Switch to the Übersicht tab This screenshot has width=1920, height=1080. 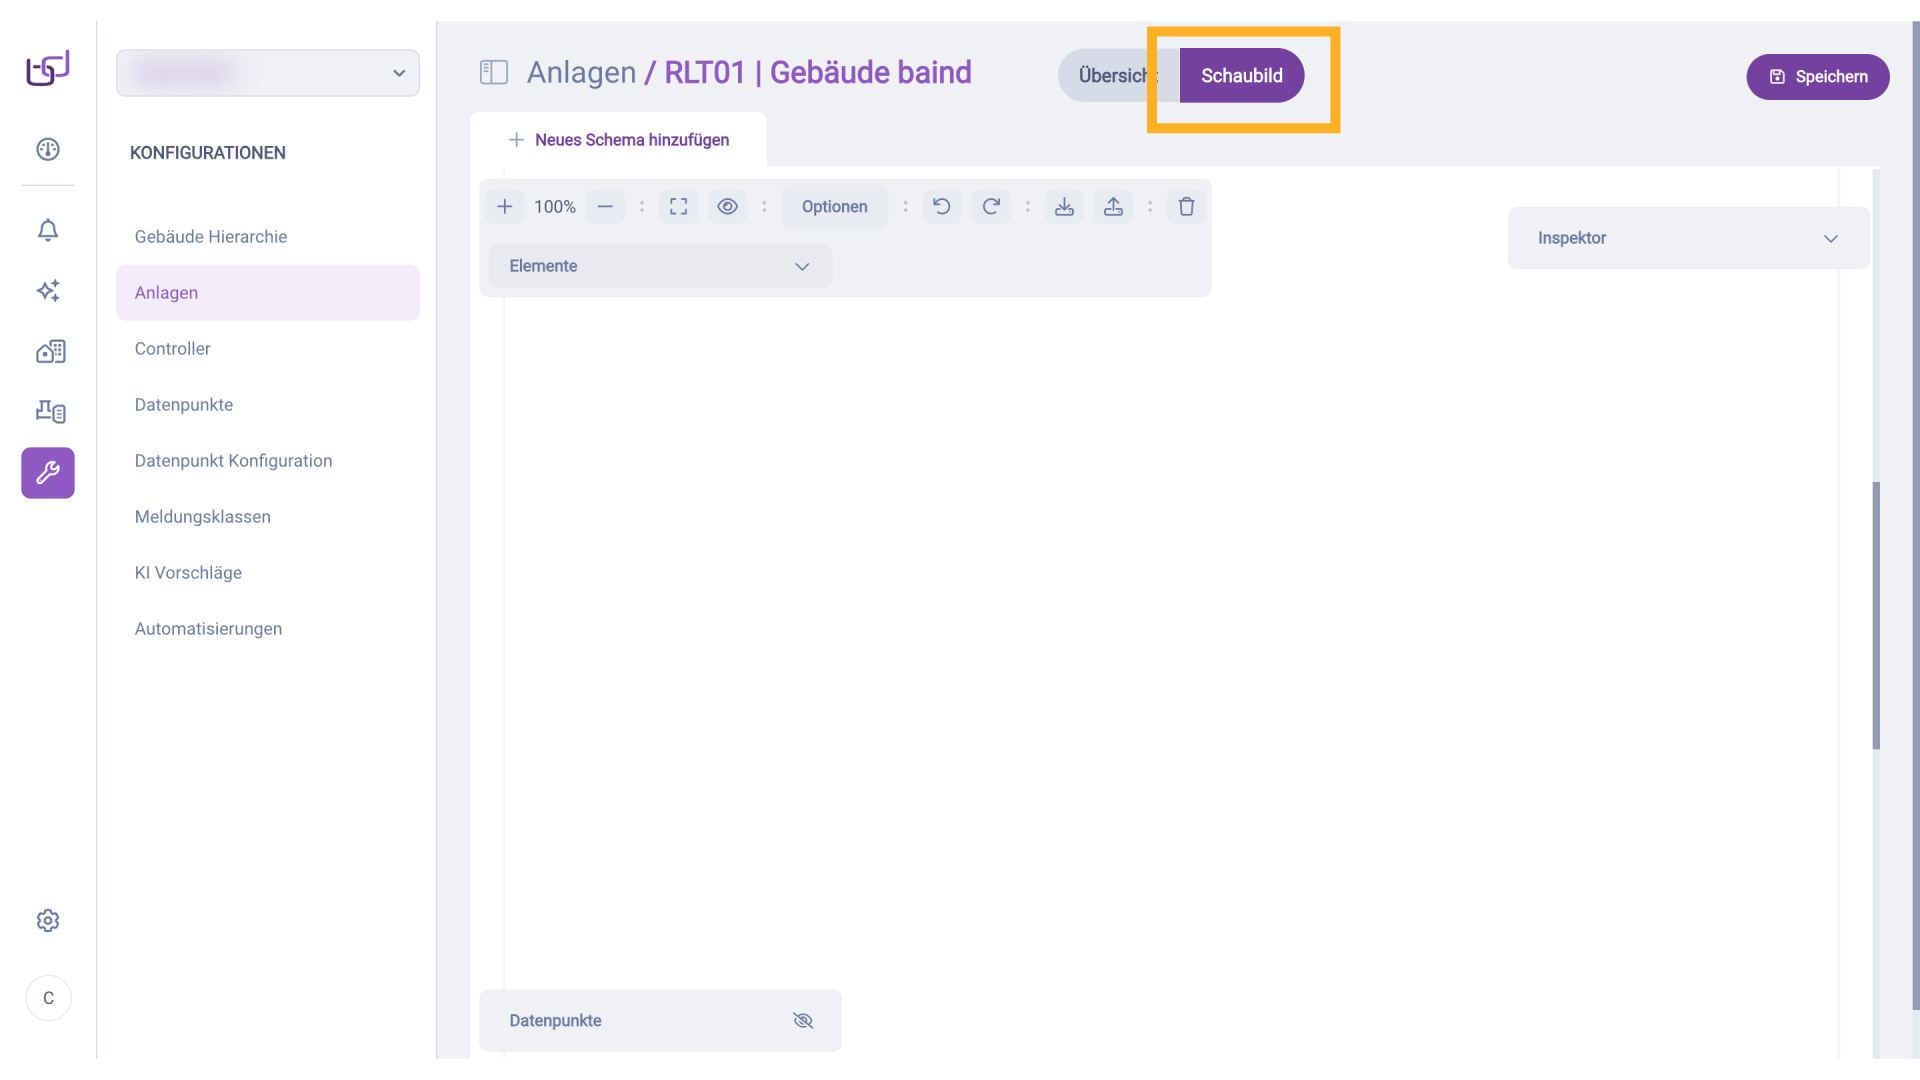(x=1115, y=76)
